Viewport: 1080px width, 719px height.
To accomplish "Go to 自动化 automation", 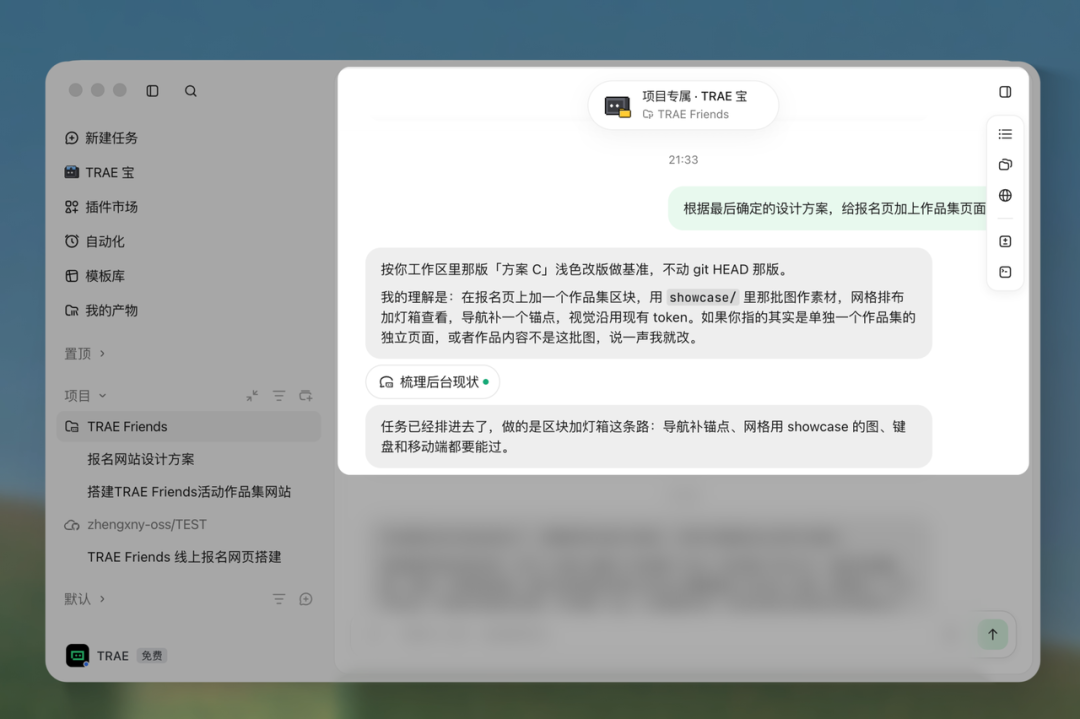I will [x=94, y=241].
